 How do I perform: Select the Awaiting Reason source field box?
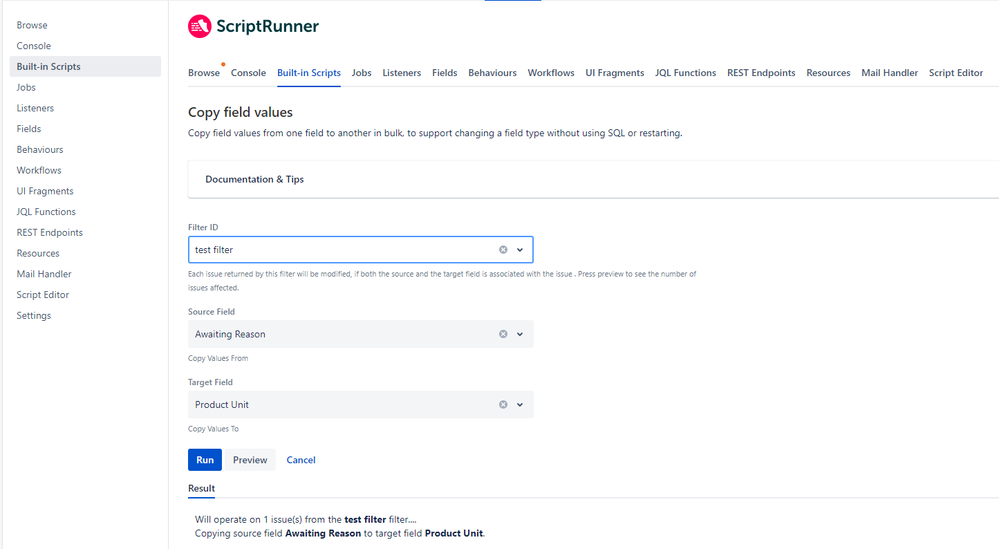361,334
